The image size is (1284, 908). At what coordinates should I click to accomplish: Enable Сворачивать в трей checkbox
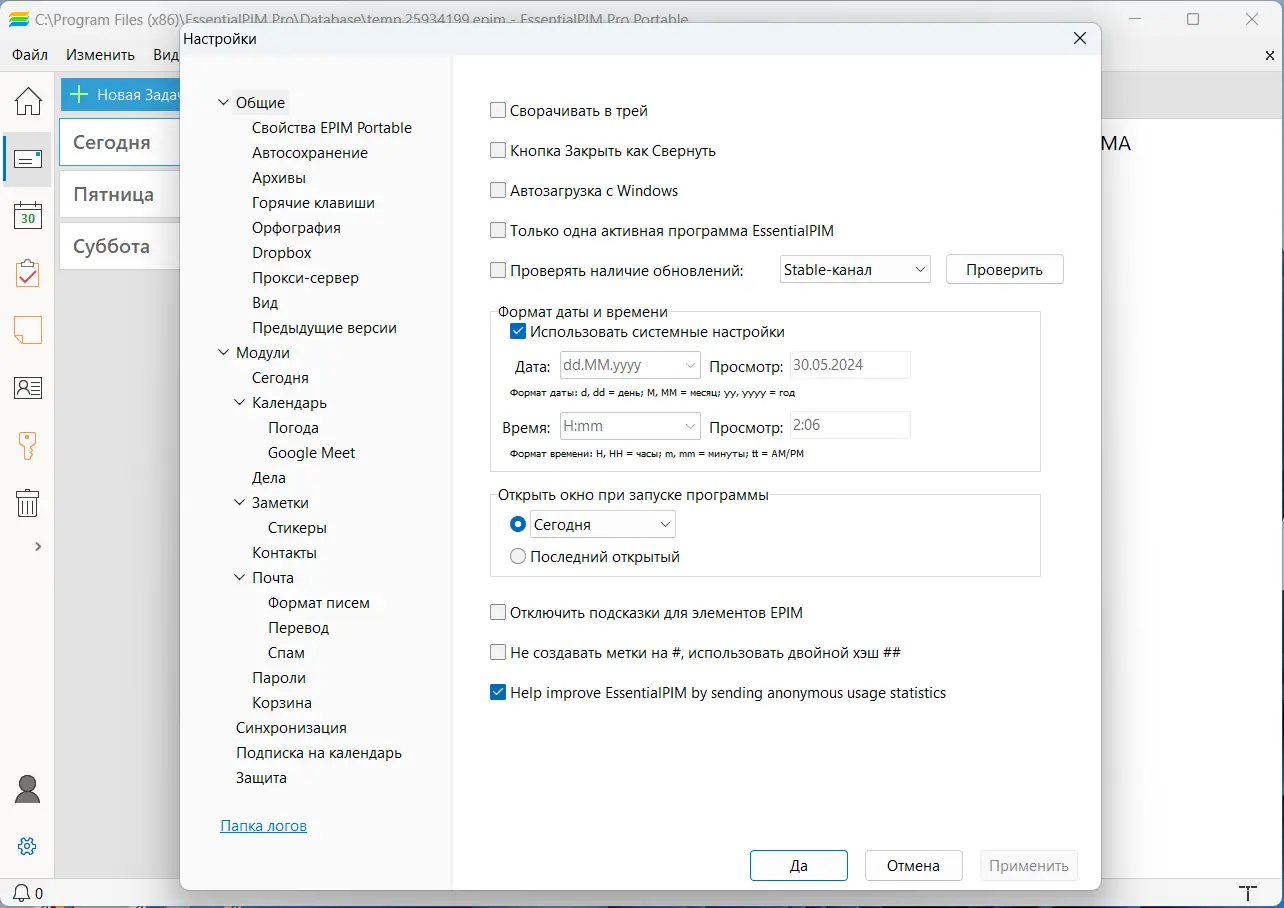tap(498, 111)
